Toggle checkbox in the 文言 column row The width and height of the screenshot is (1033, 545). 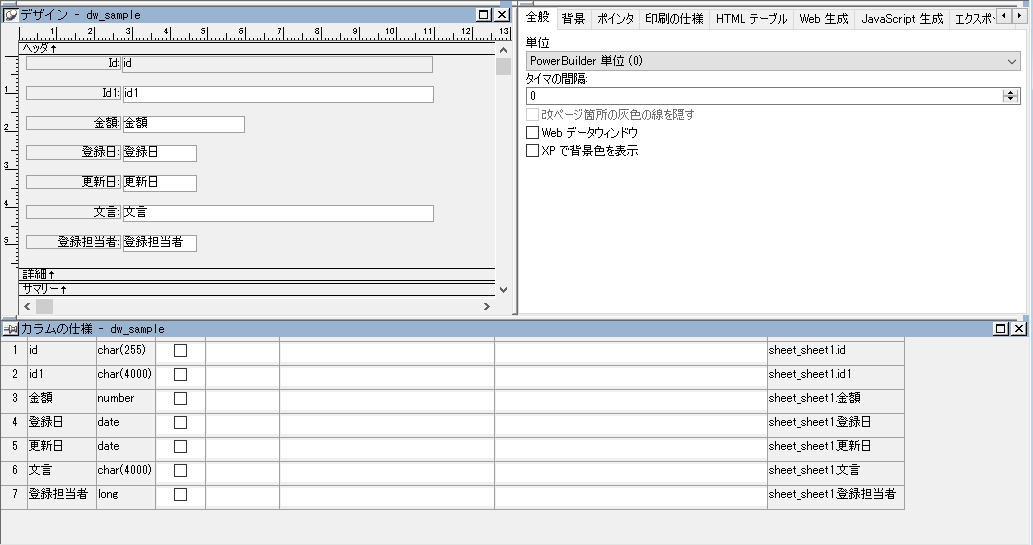(x=181, y=471)
